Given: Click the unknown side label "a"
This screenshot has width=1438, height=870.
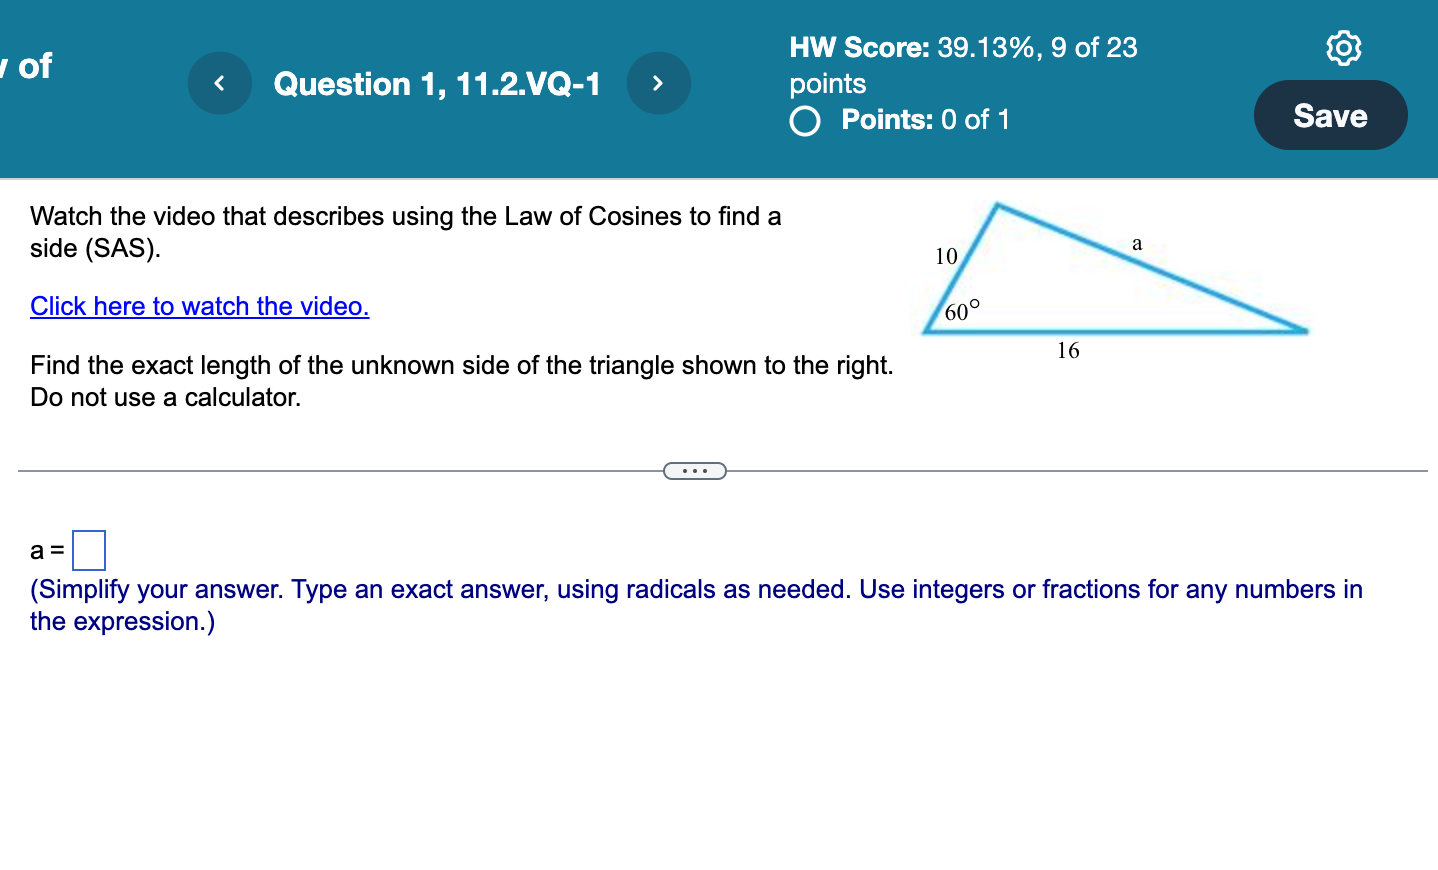Looking at the screenshot, I should click(1136, 242).
